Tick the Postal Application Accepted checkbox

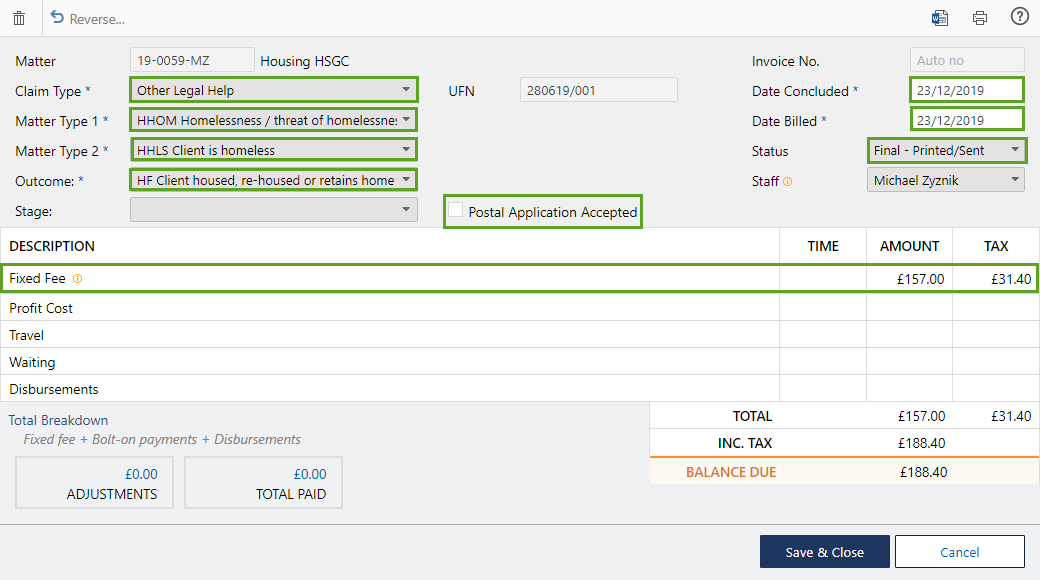pos(456,211)
